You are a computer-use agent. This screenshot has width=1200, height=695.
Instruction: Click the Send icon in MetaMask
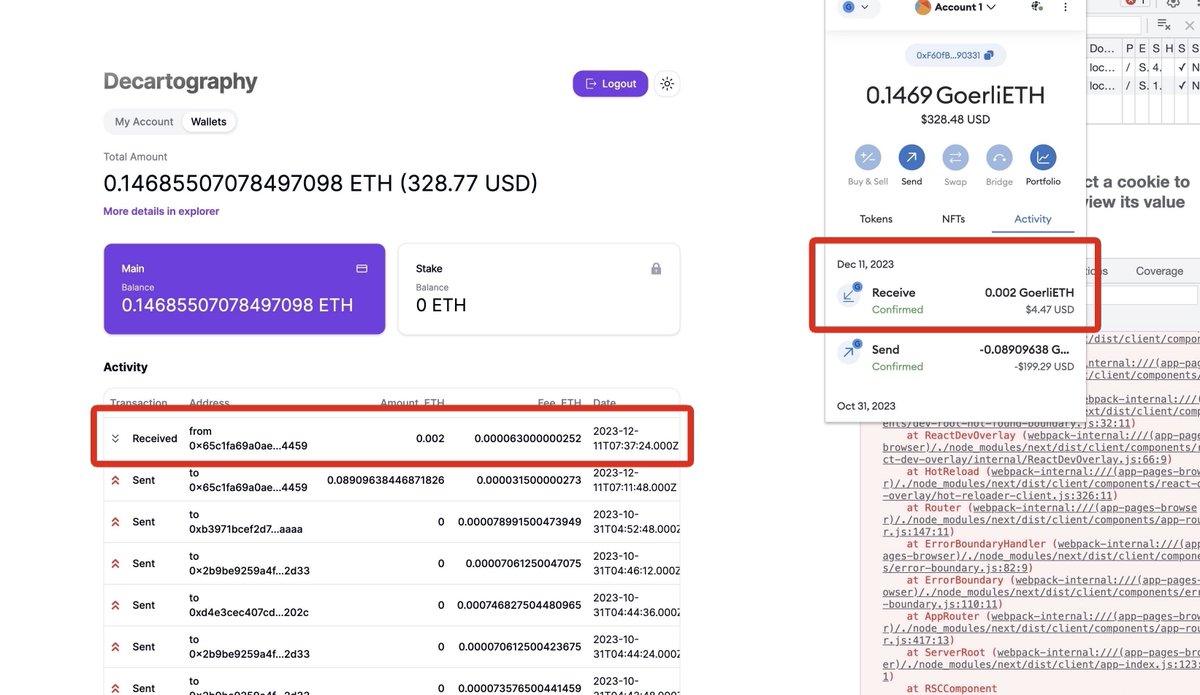(911, 158)
